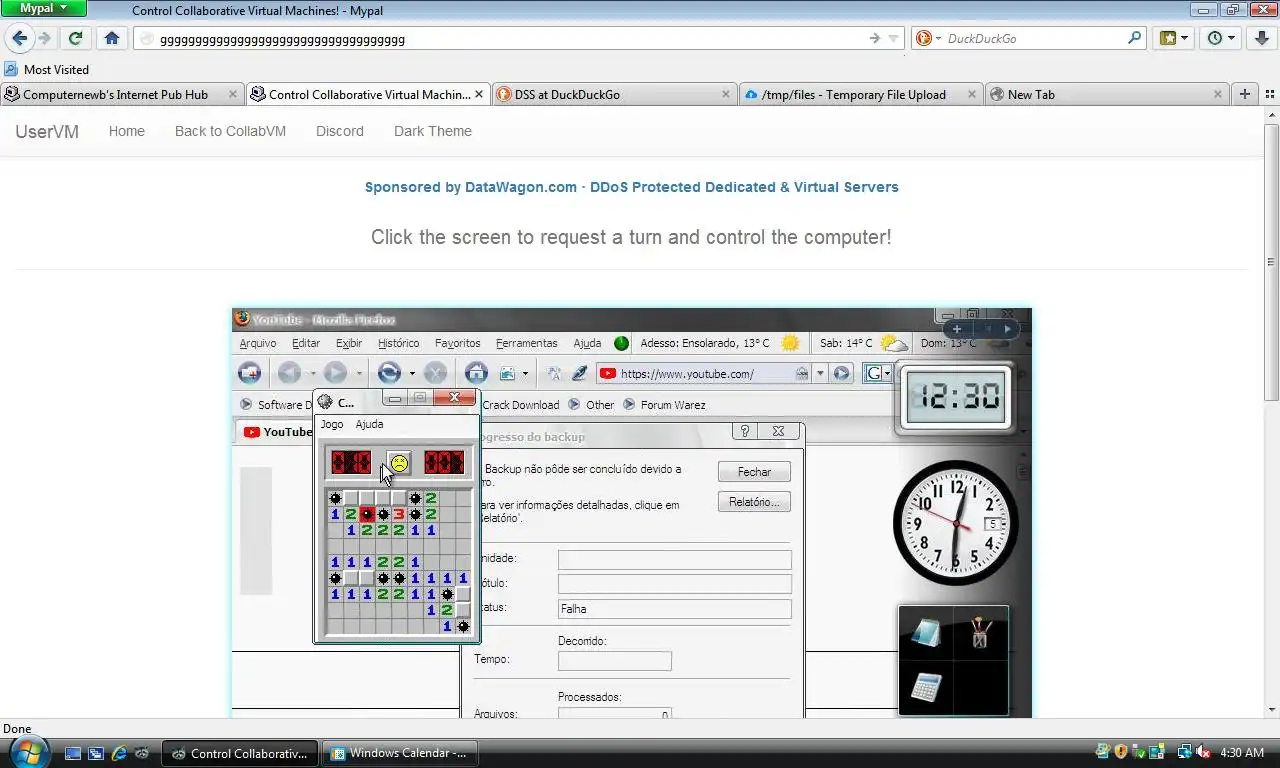Click Show Desktop quick launch icon
The height and width of the screenshot is (768, 1280).
73,753
